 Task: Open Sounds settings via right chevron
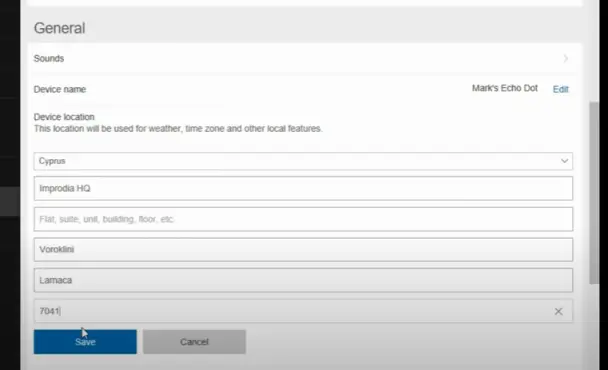(x=566, y=59)
